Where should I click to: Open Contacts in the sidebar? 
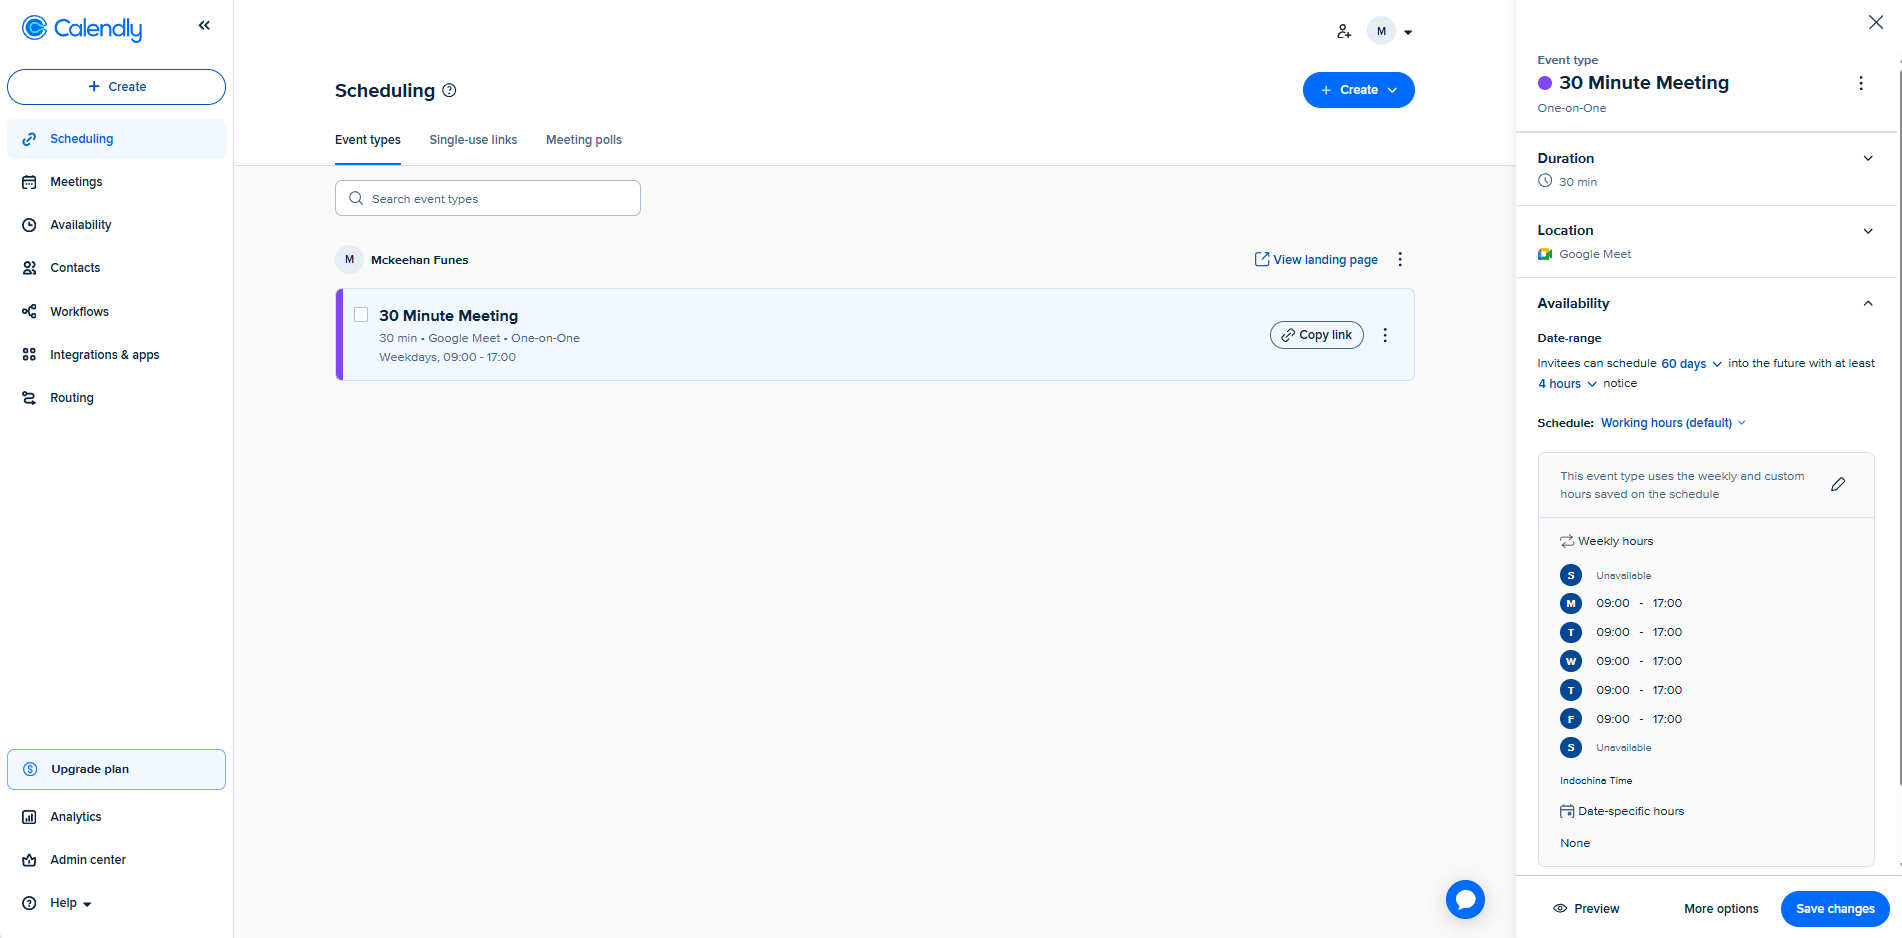[116, 268]
